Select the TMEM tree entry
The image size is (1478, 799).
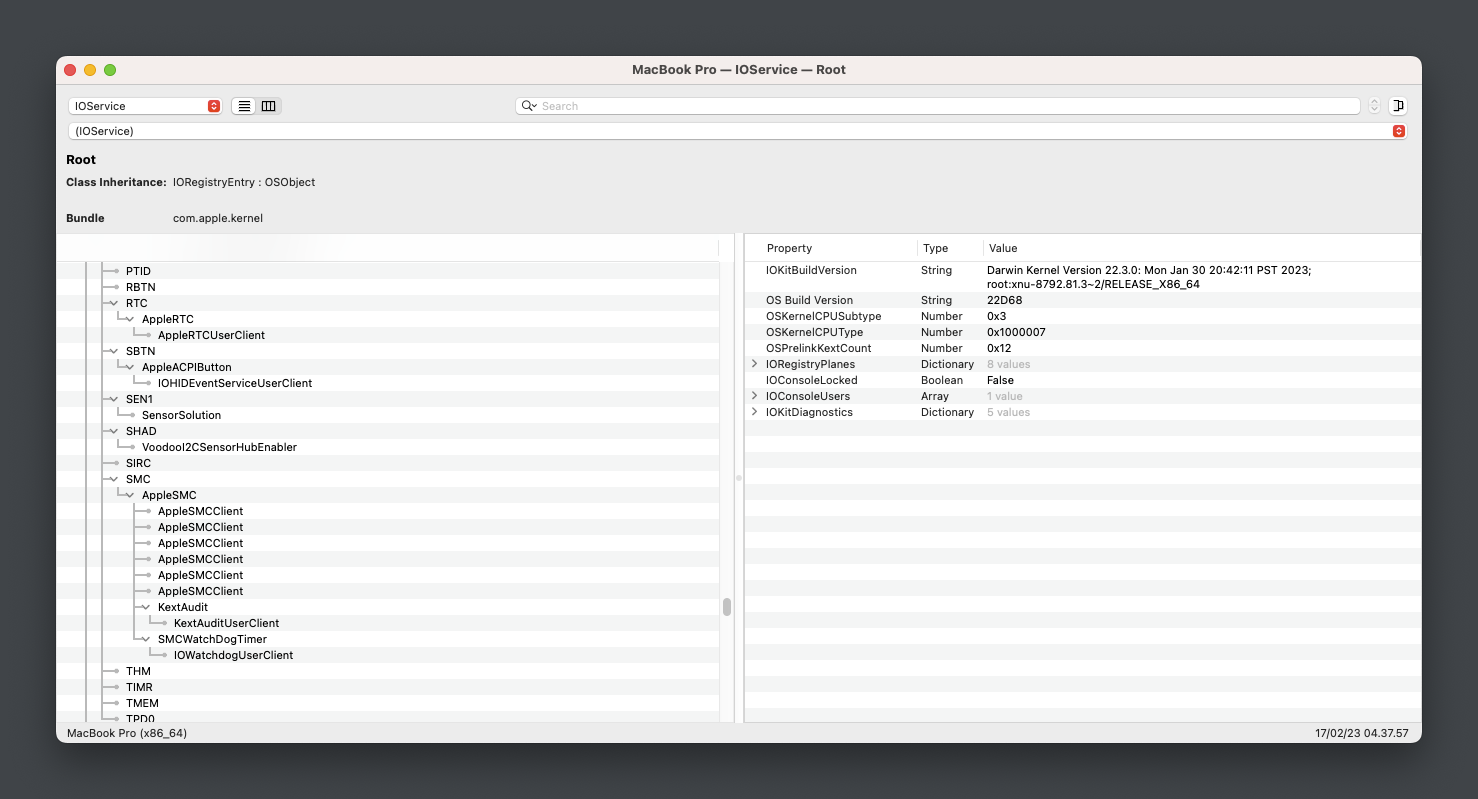coord(142,703)
